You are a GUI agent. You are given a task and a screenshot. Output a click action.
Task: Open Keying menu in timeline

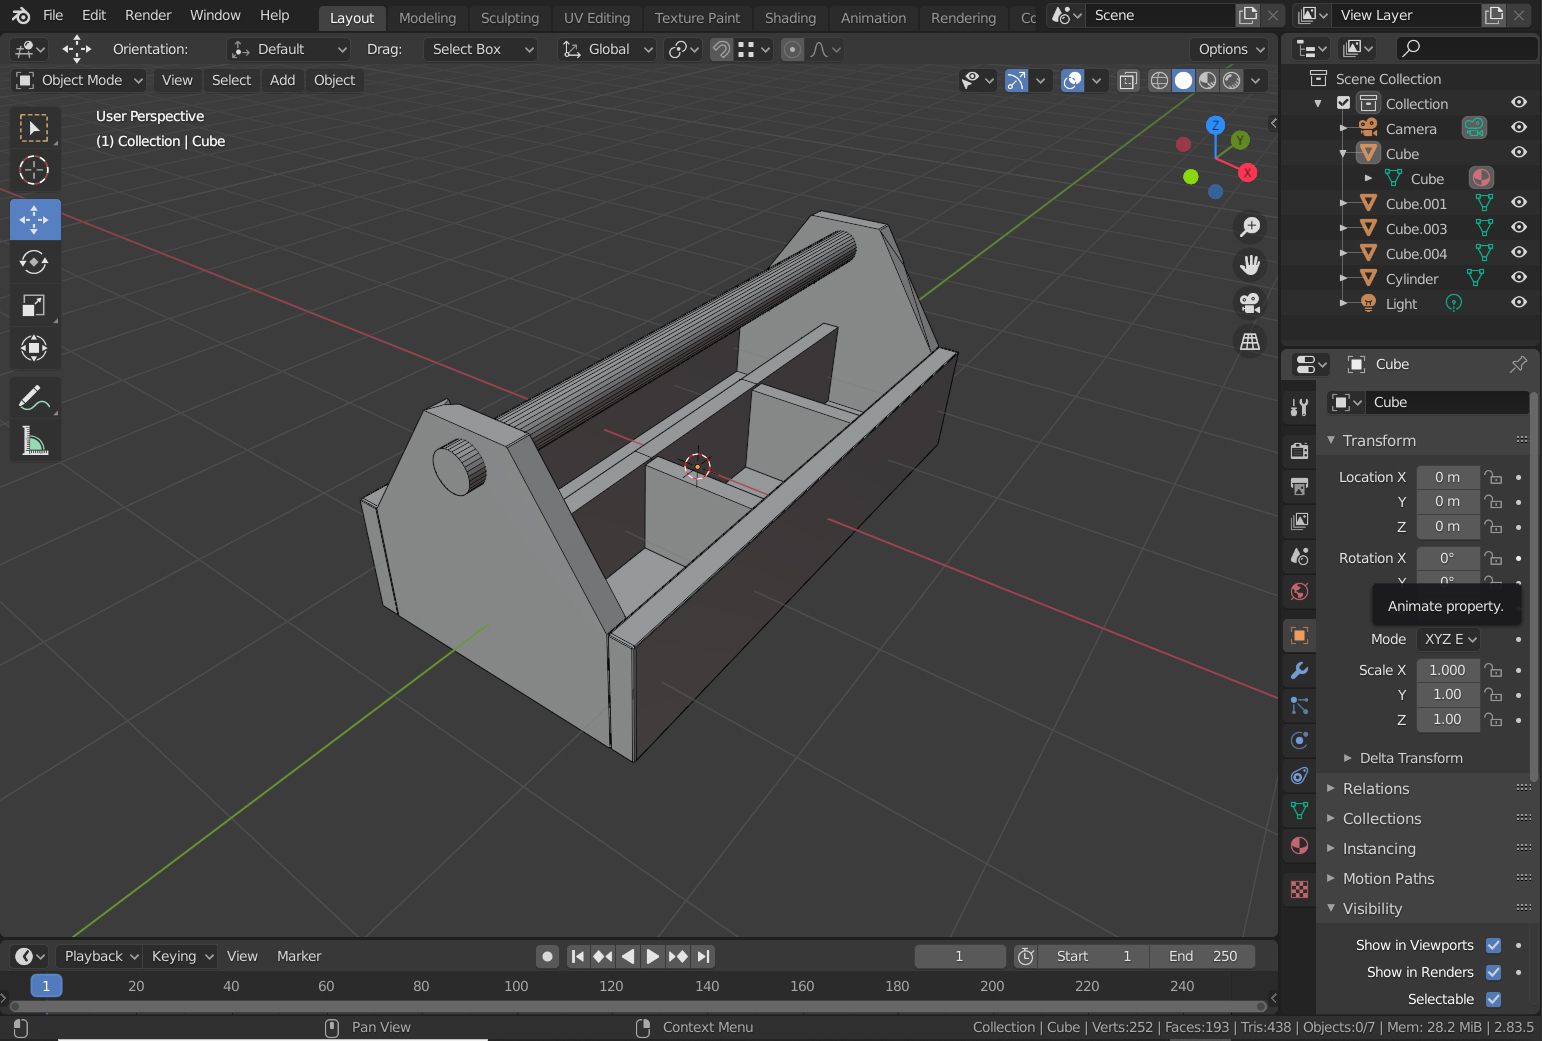tap(182, 956)
